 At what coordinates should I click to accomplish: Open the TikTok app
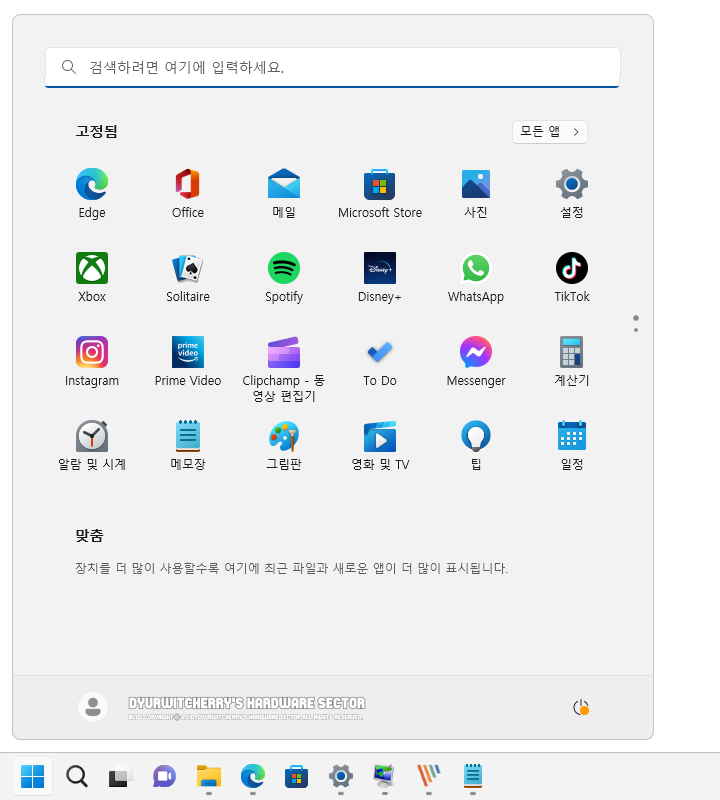pyautogui.click(x=572, y=278)
